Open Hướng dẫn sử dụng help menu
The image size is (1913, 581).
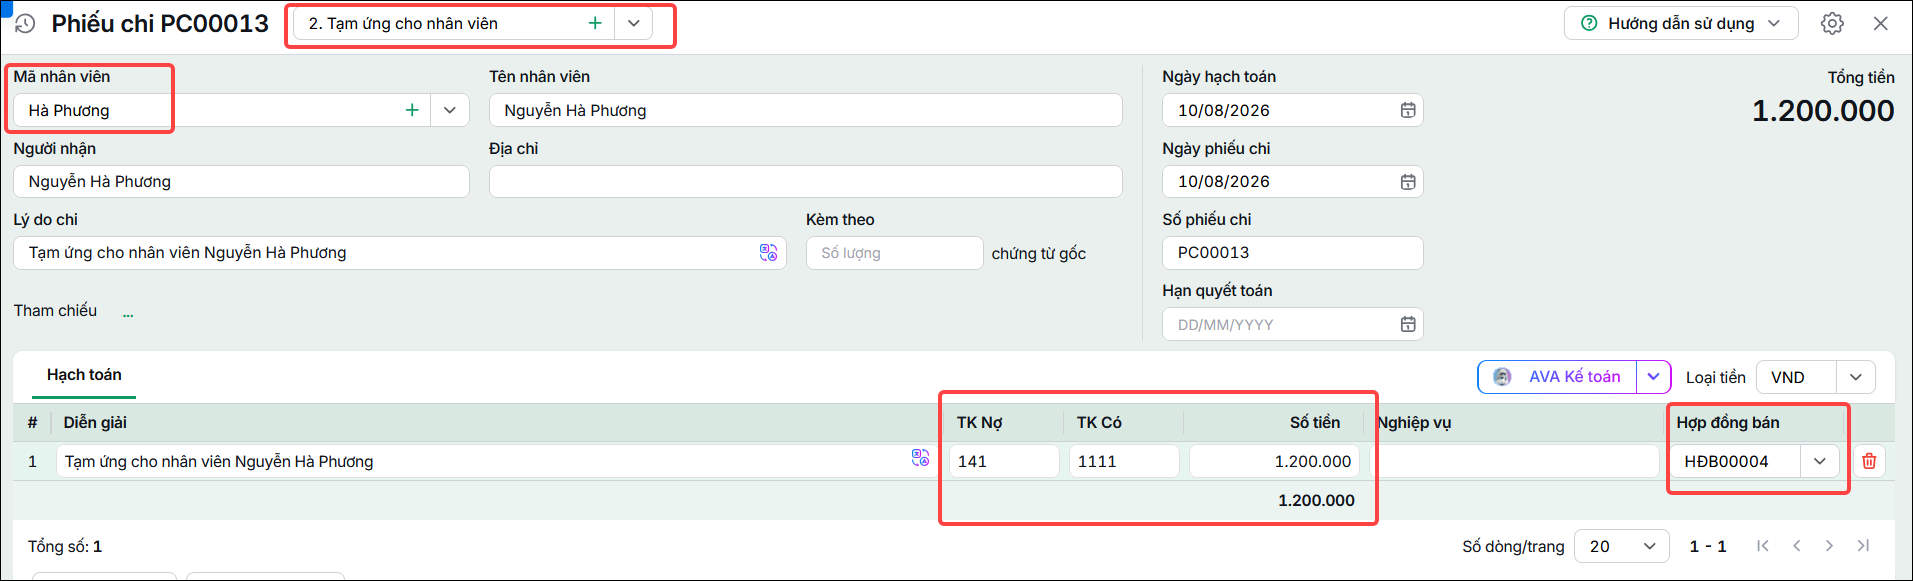(x=1681, y=23)
